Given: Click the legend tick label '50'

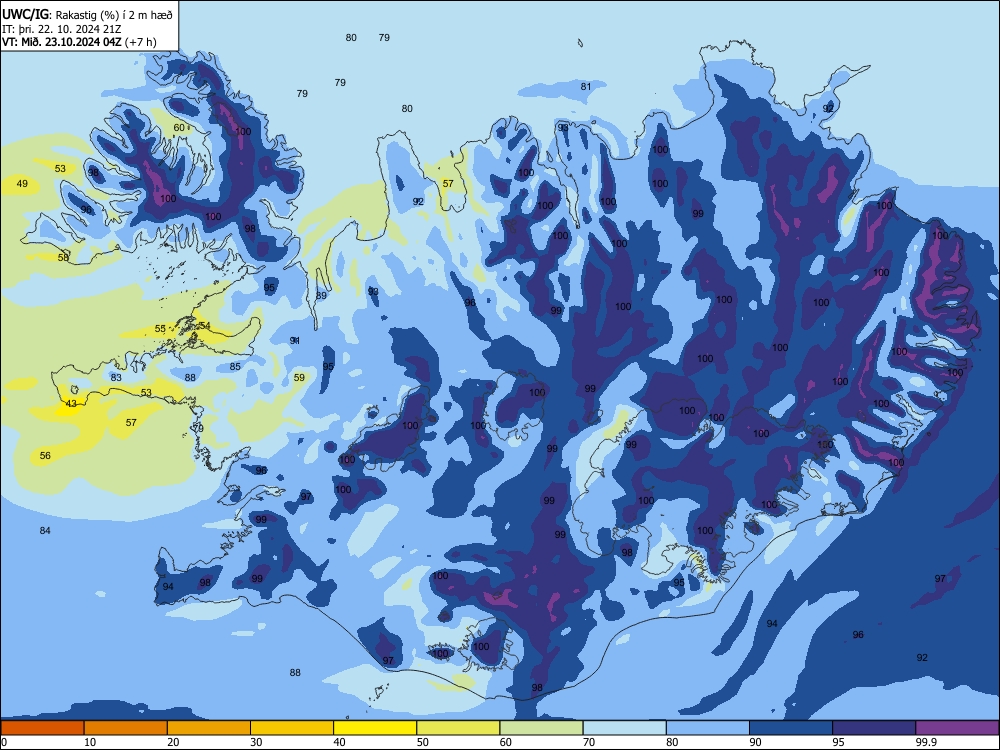Looking at the screenshot, I should pos(422,742).
